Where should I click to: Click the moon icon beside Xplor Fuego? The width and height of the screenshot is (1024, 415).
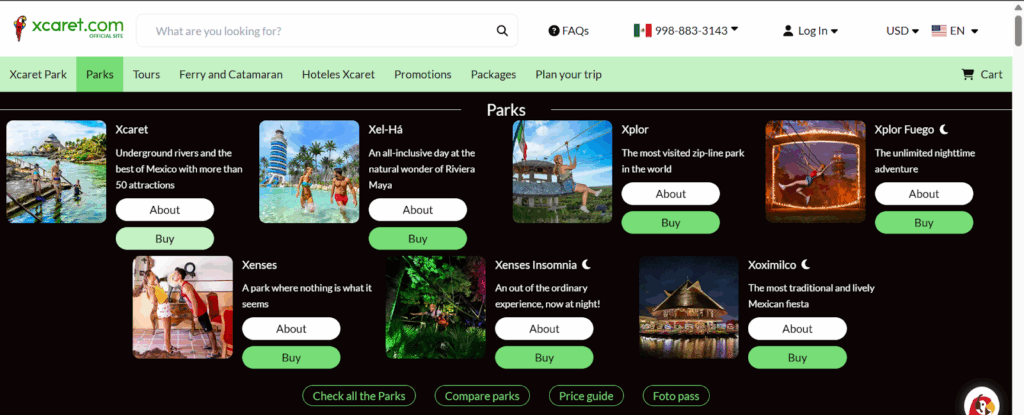coord(944,129)
